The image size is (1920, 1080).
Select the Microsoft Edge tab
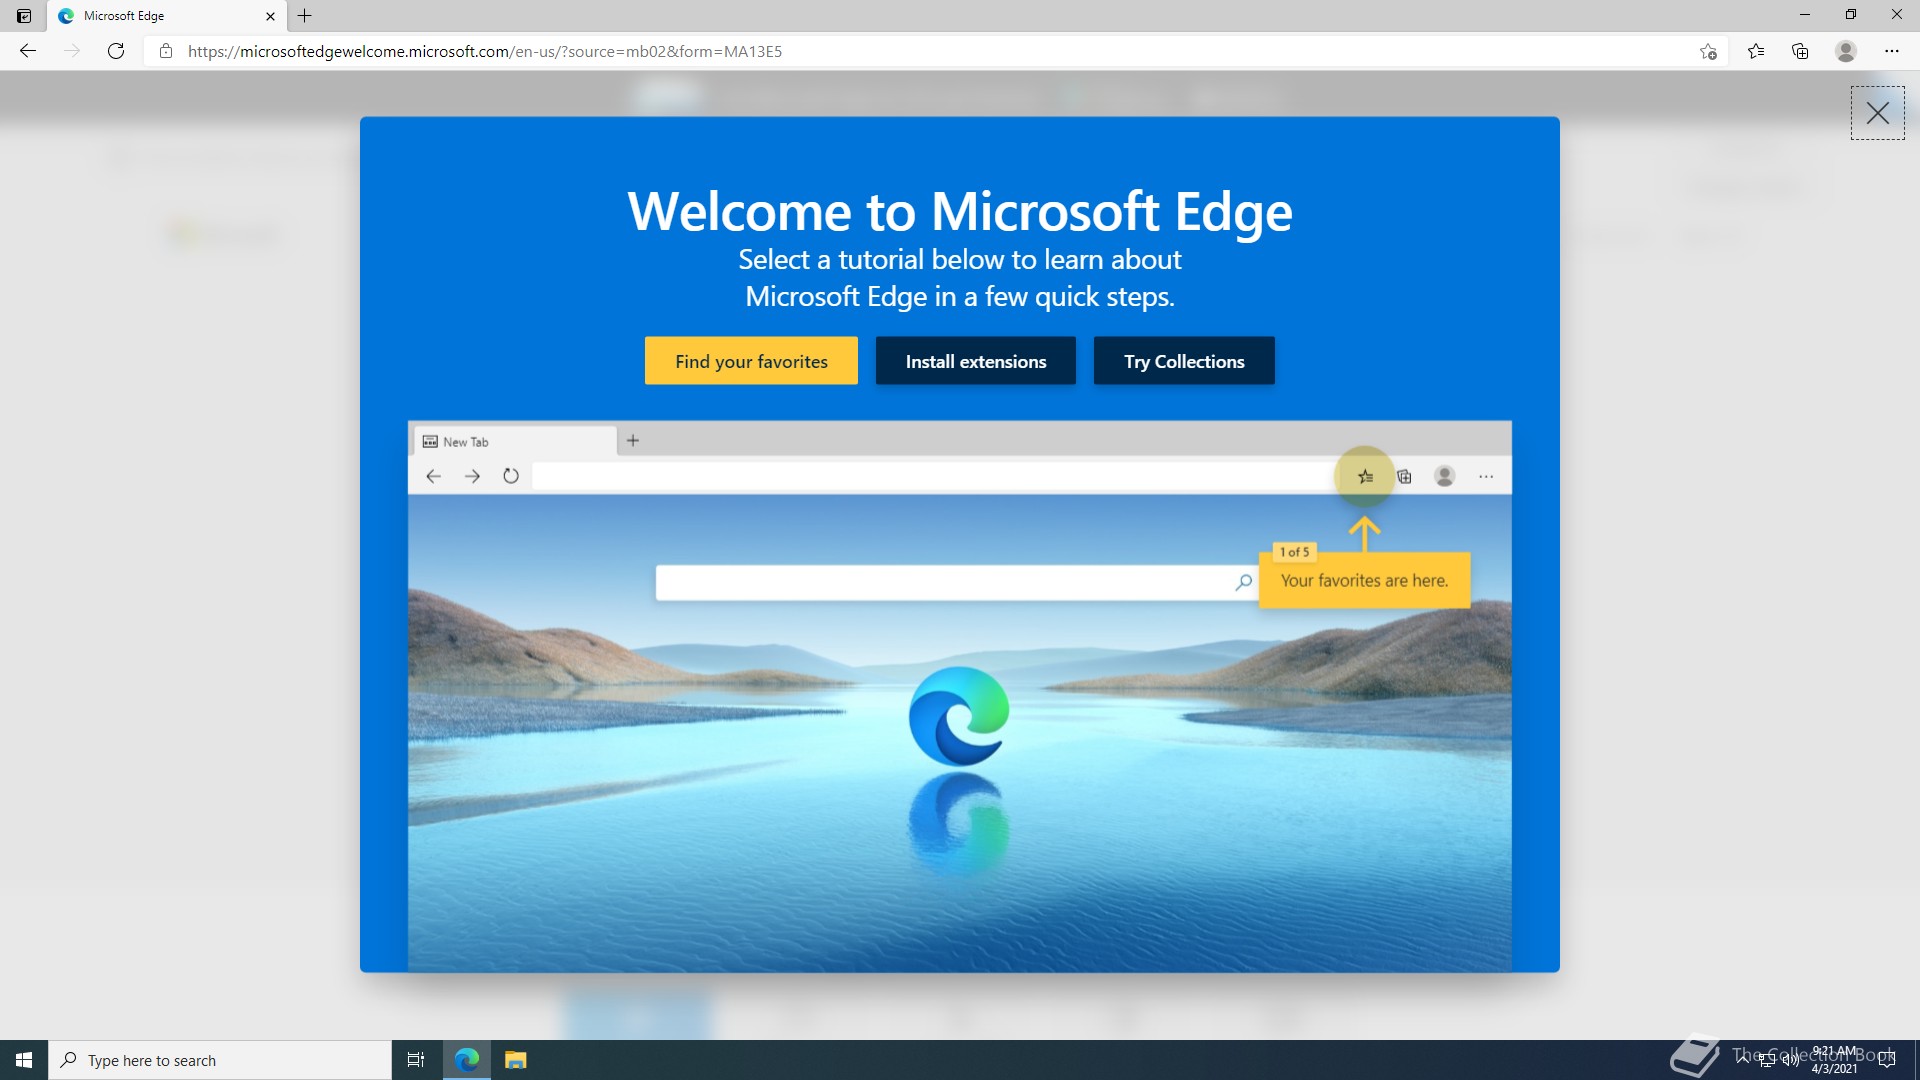(x=150, y=16)
